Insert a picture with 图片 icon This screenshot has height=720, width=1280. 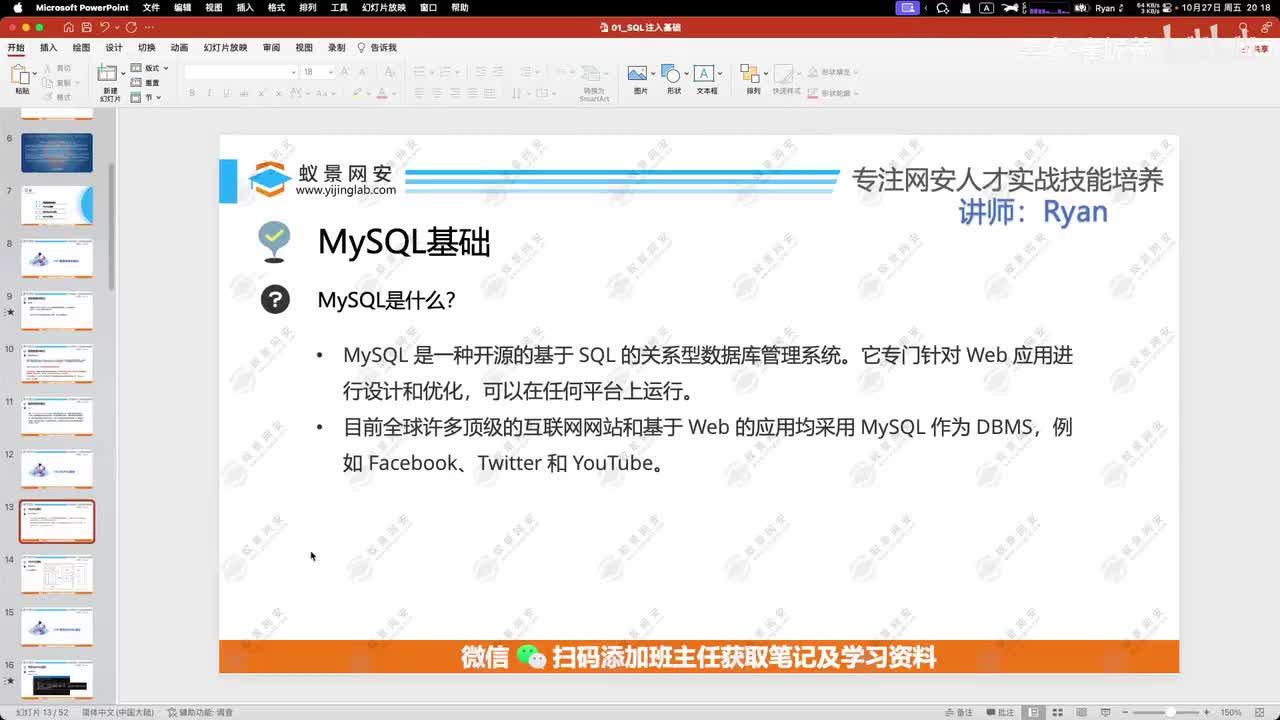(x=637, y=74)
